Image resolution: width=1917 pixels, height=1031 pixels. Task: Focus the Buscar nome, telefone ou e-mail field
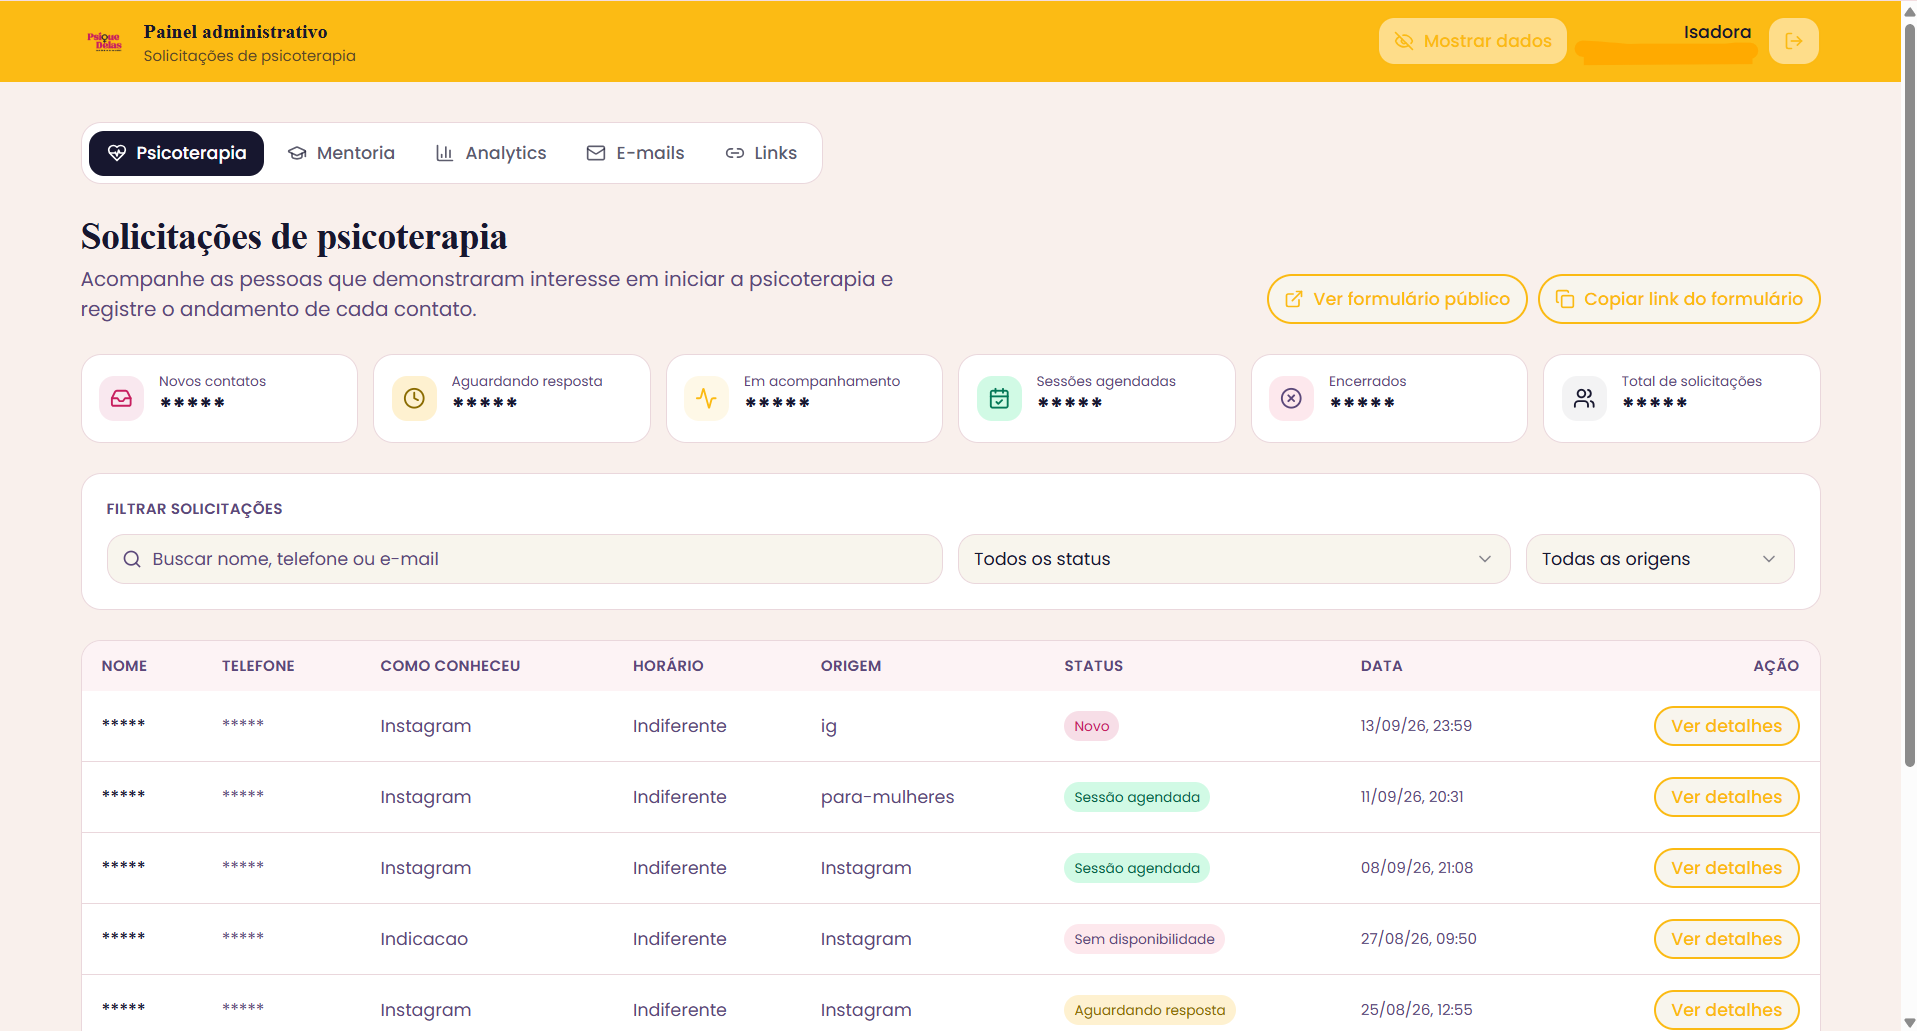pyautogui.click(x=524, y=559)
